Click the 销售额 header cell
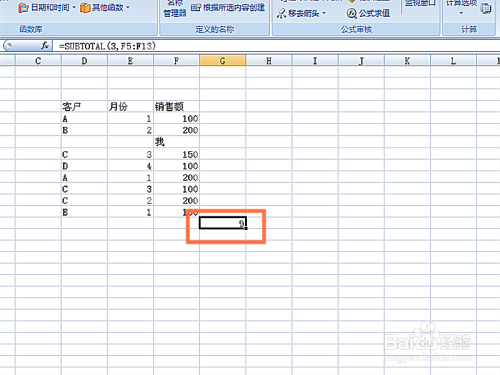Image resolution: width=500 pixels, height=375 pixels. point(176,107)
